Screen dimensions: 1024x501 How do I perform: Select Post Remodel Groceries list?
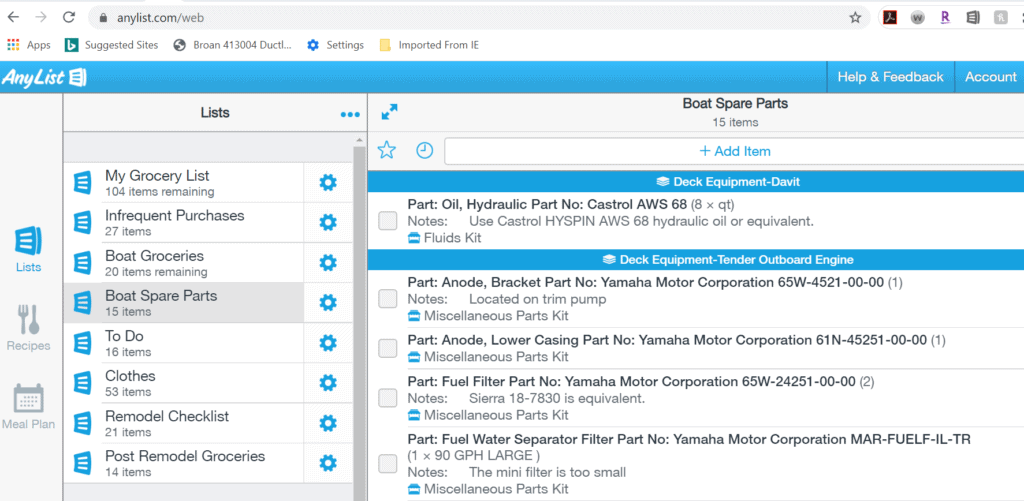(186, 464)
